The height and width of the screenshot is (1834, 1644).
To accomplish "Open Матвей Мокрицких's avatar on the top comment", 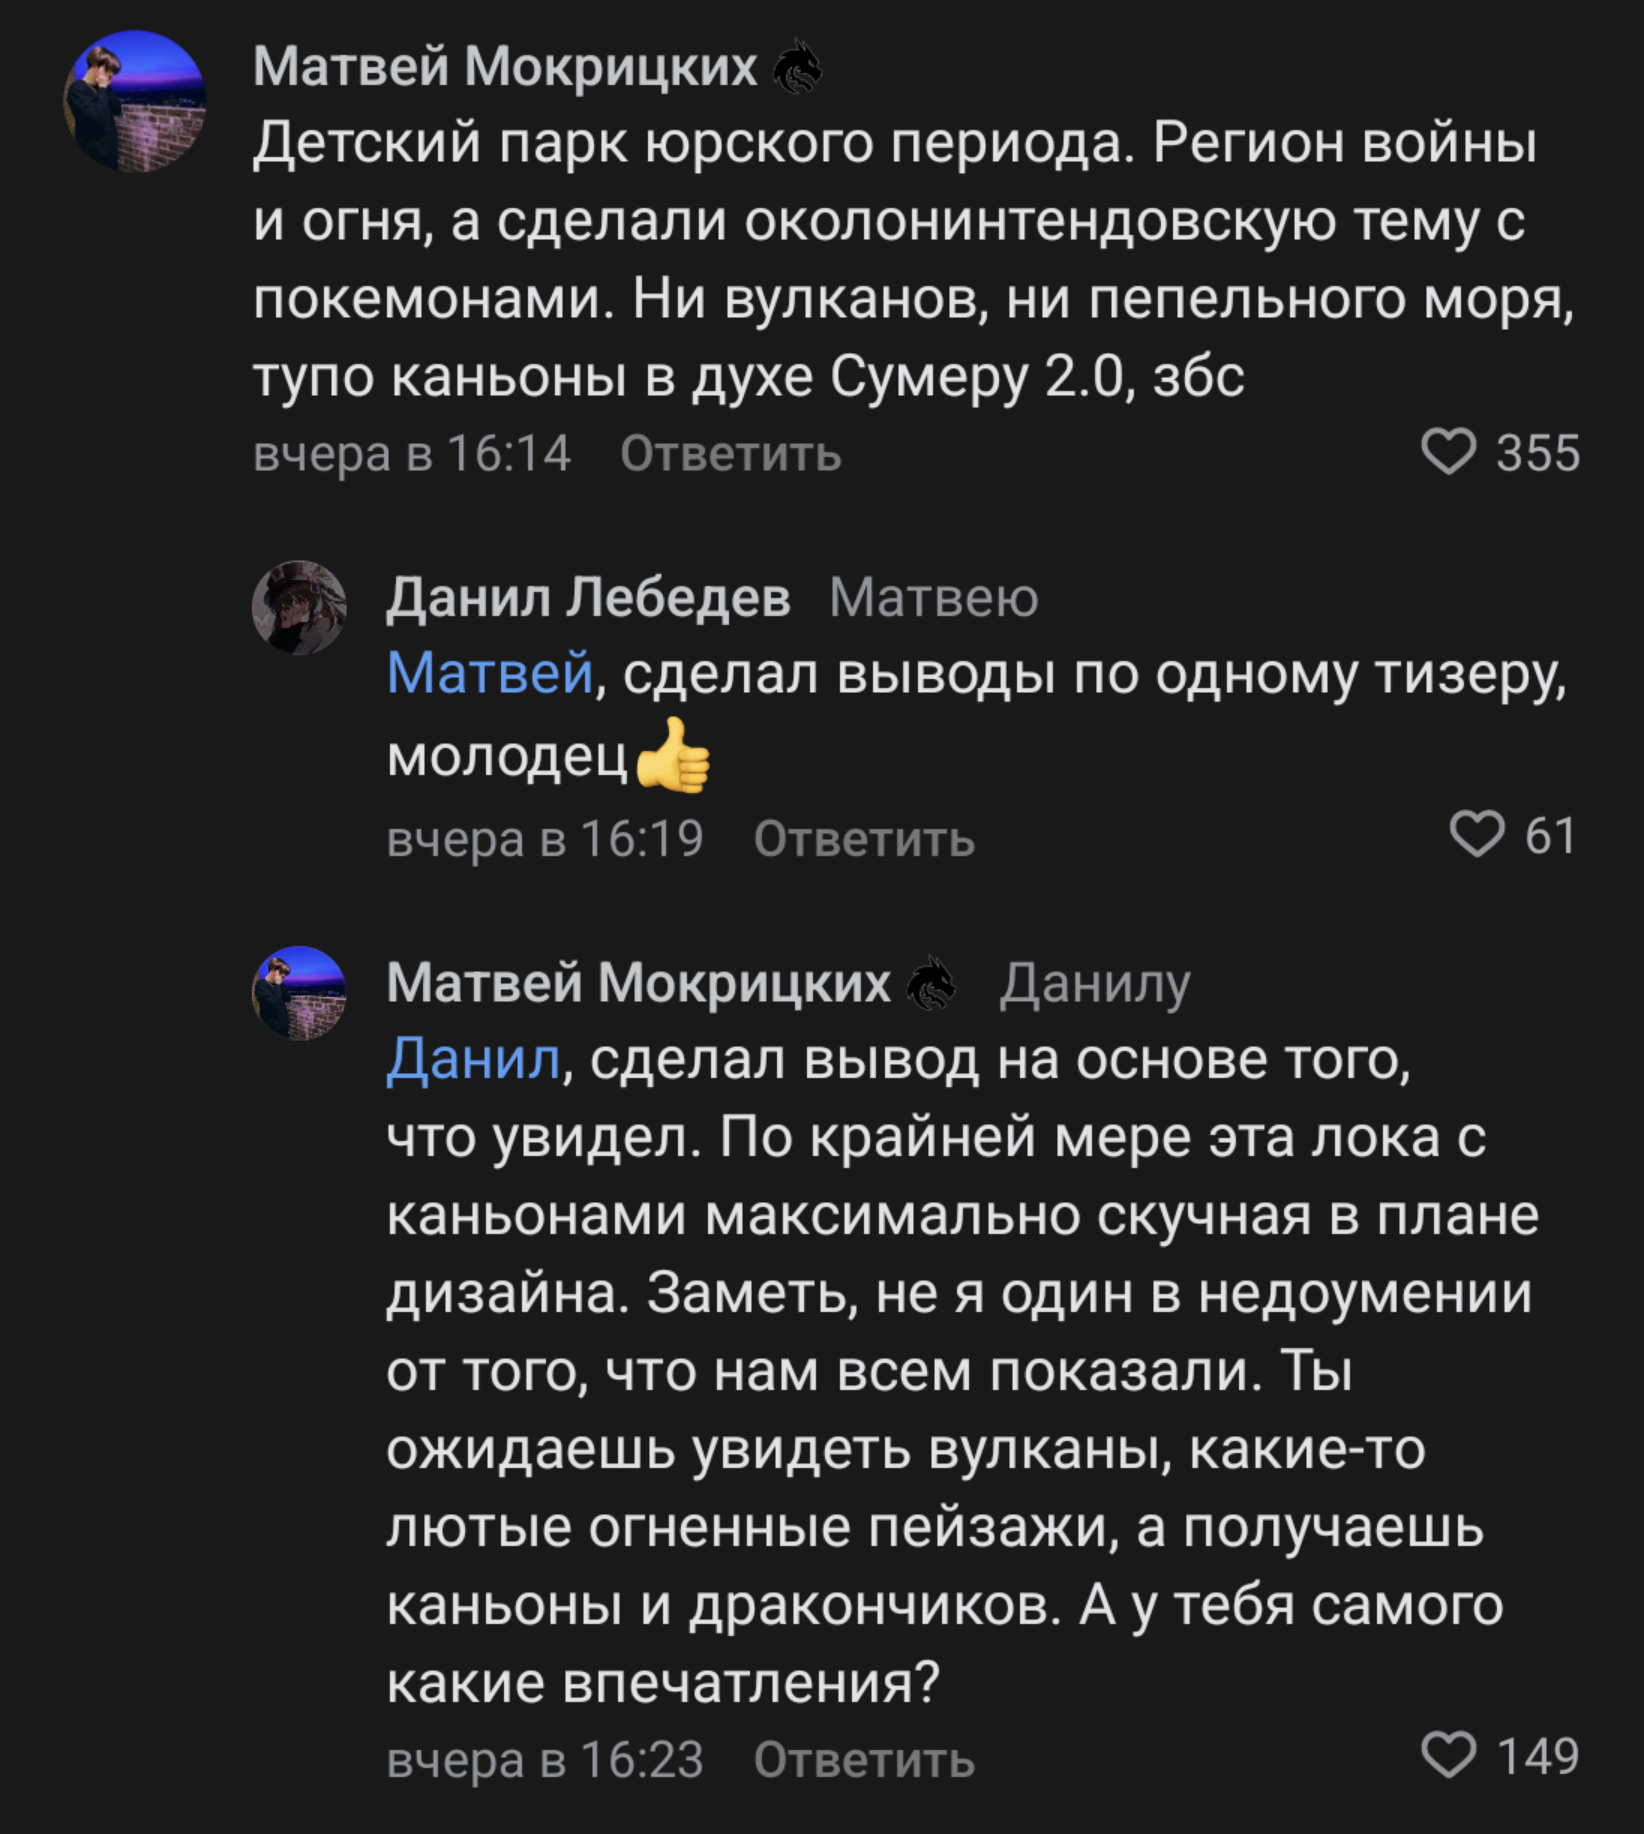I will (x=135, y=101).
